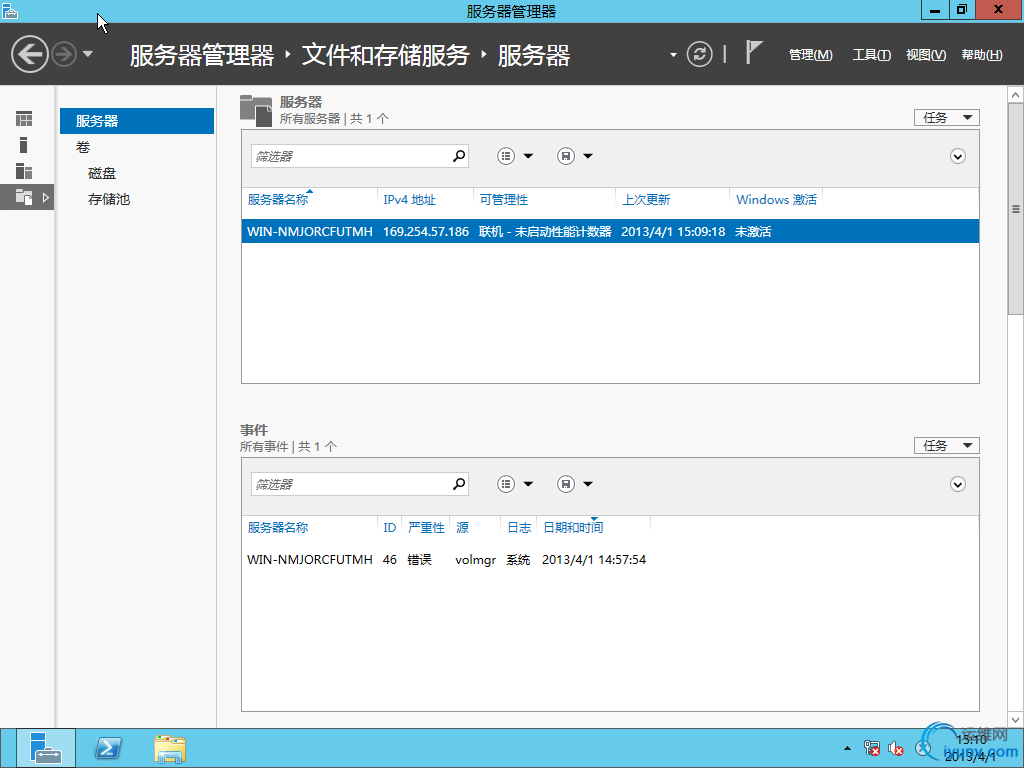This screenshot has width=1024, height=768.
Task: Show hidden tray icons arrow
Action: (847, 748)
